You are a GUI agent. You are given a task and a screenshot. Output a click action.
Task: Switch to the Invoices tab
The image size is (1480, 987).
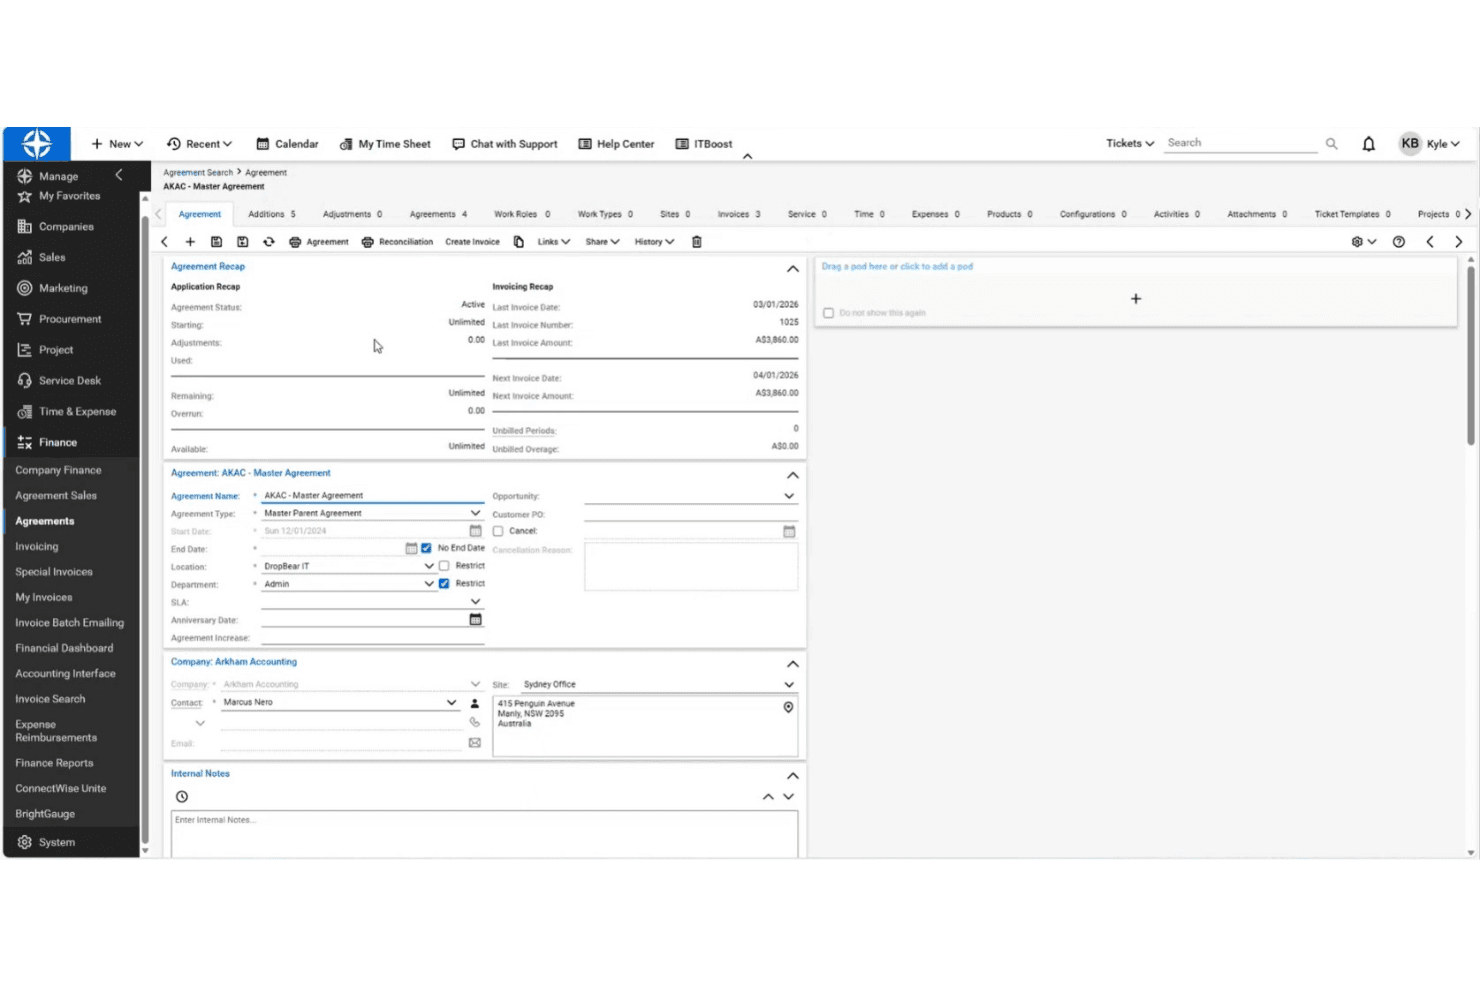click(739, 214)
